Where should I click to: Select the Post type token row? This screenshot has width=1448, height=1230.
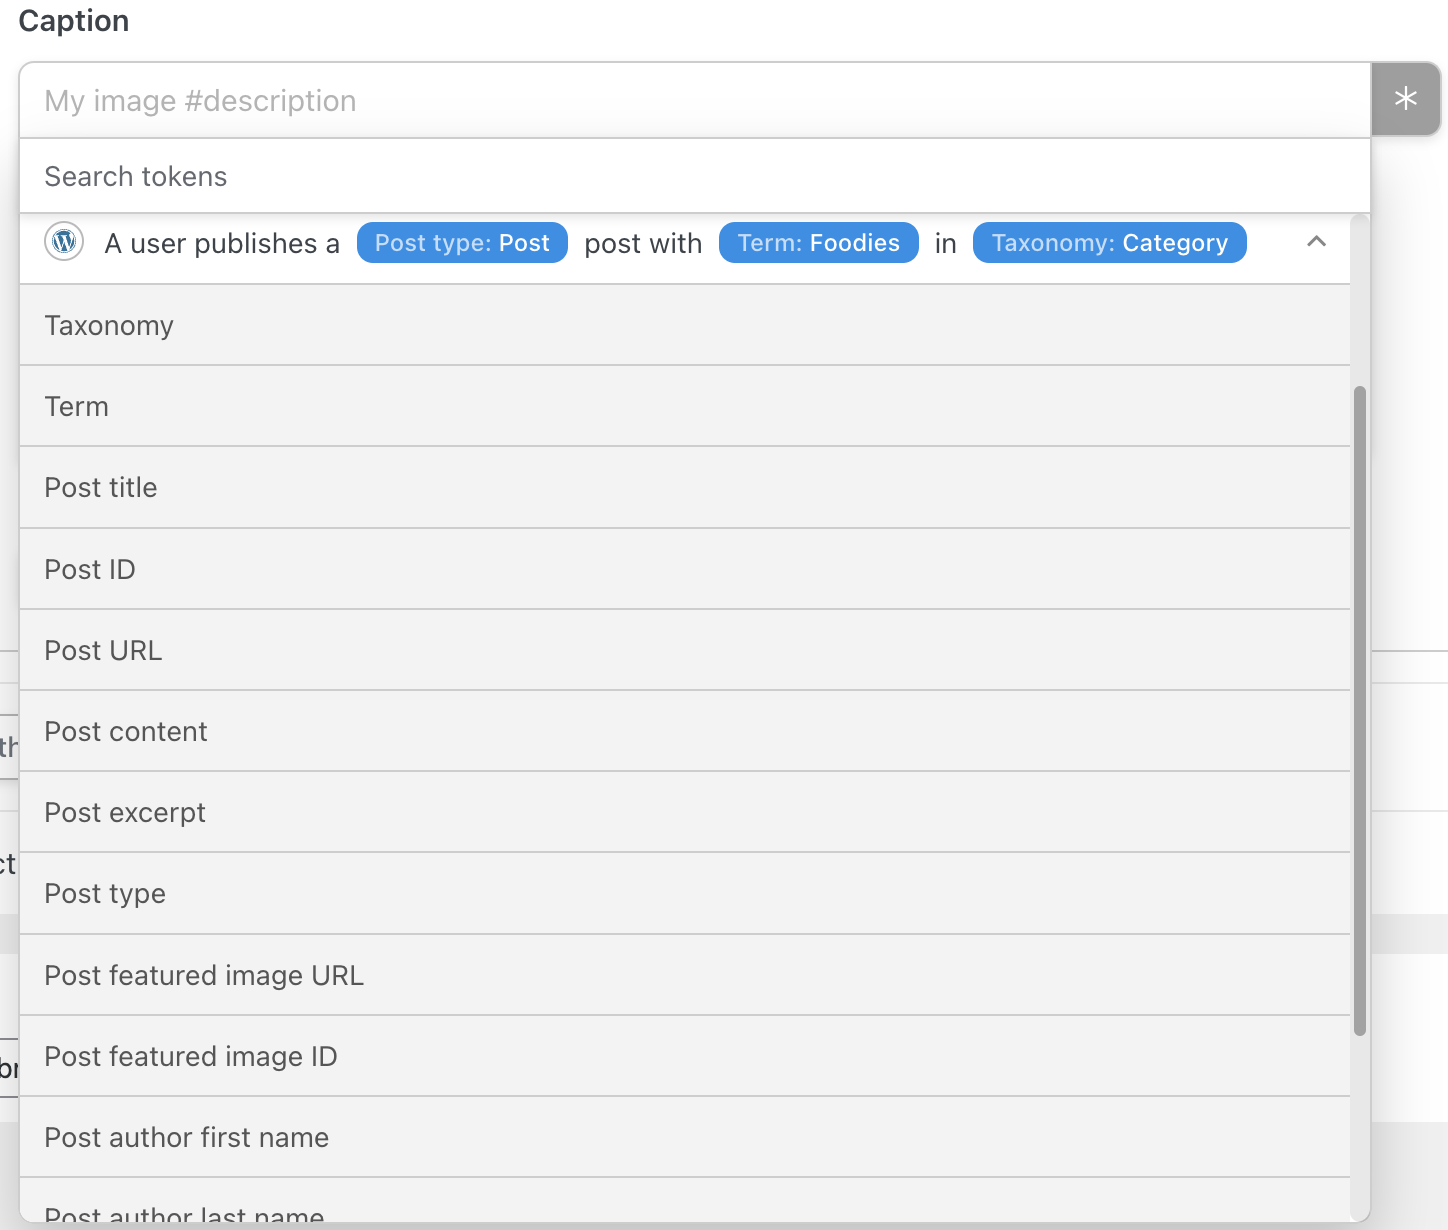[685, 893]
